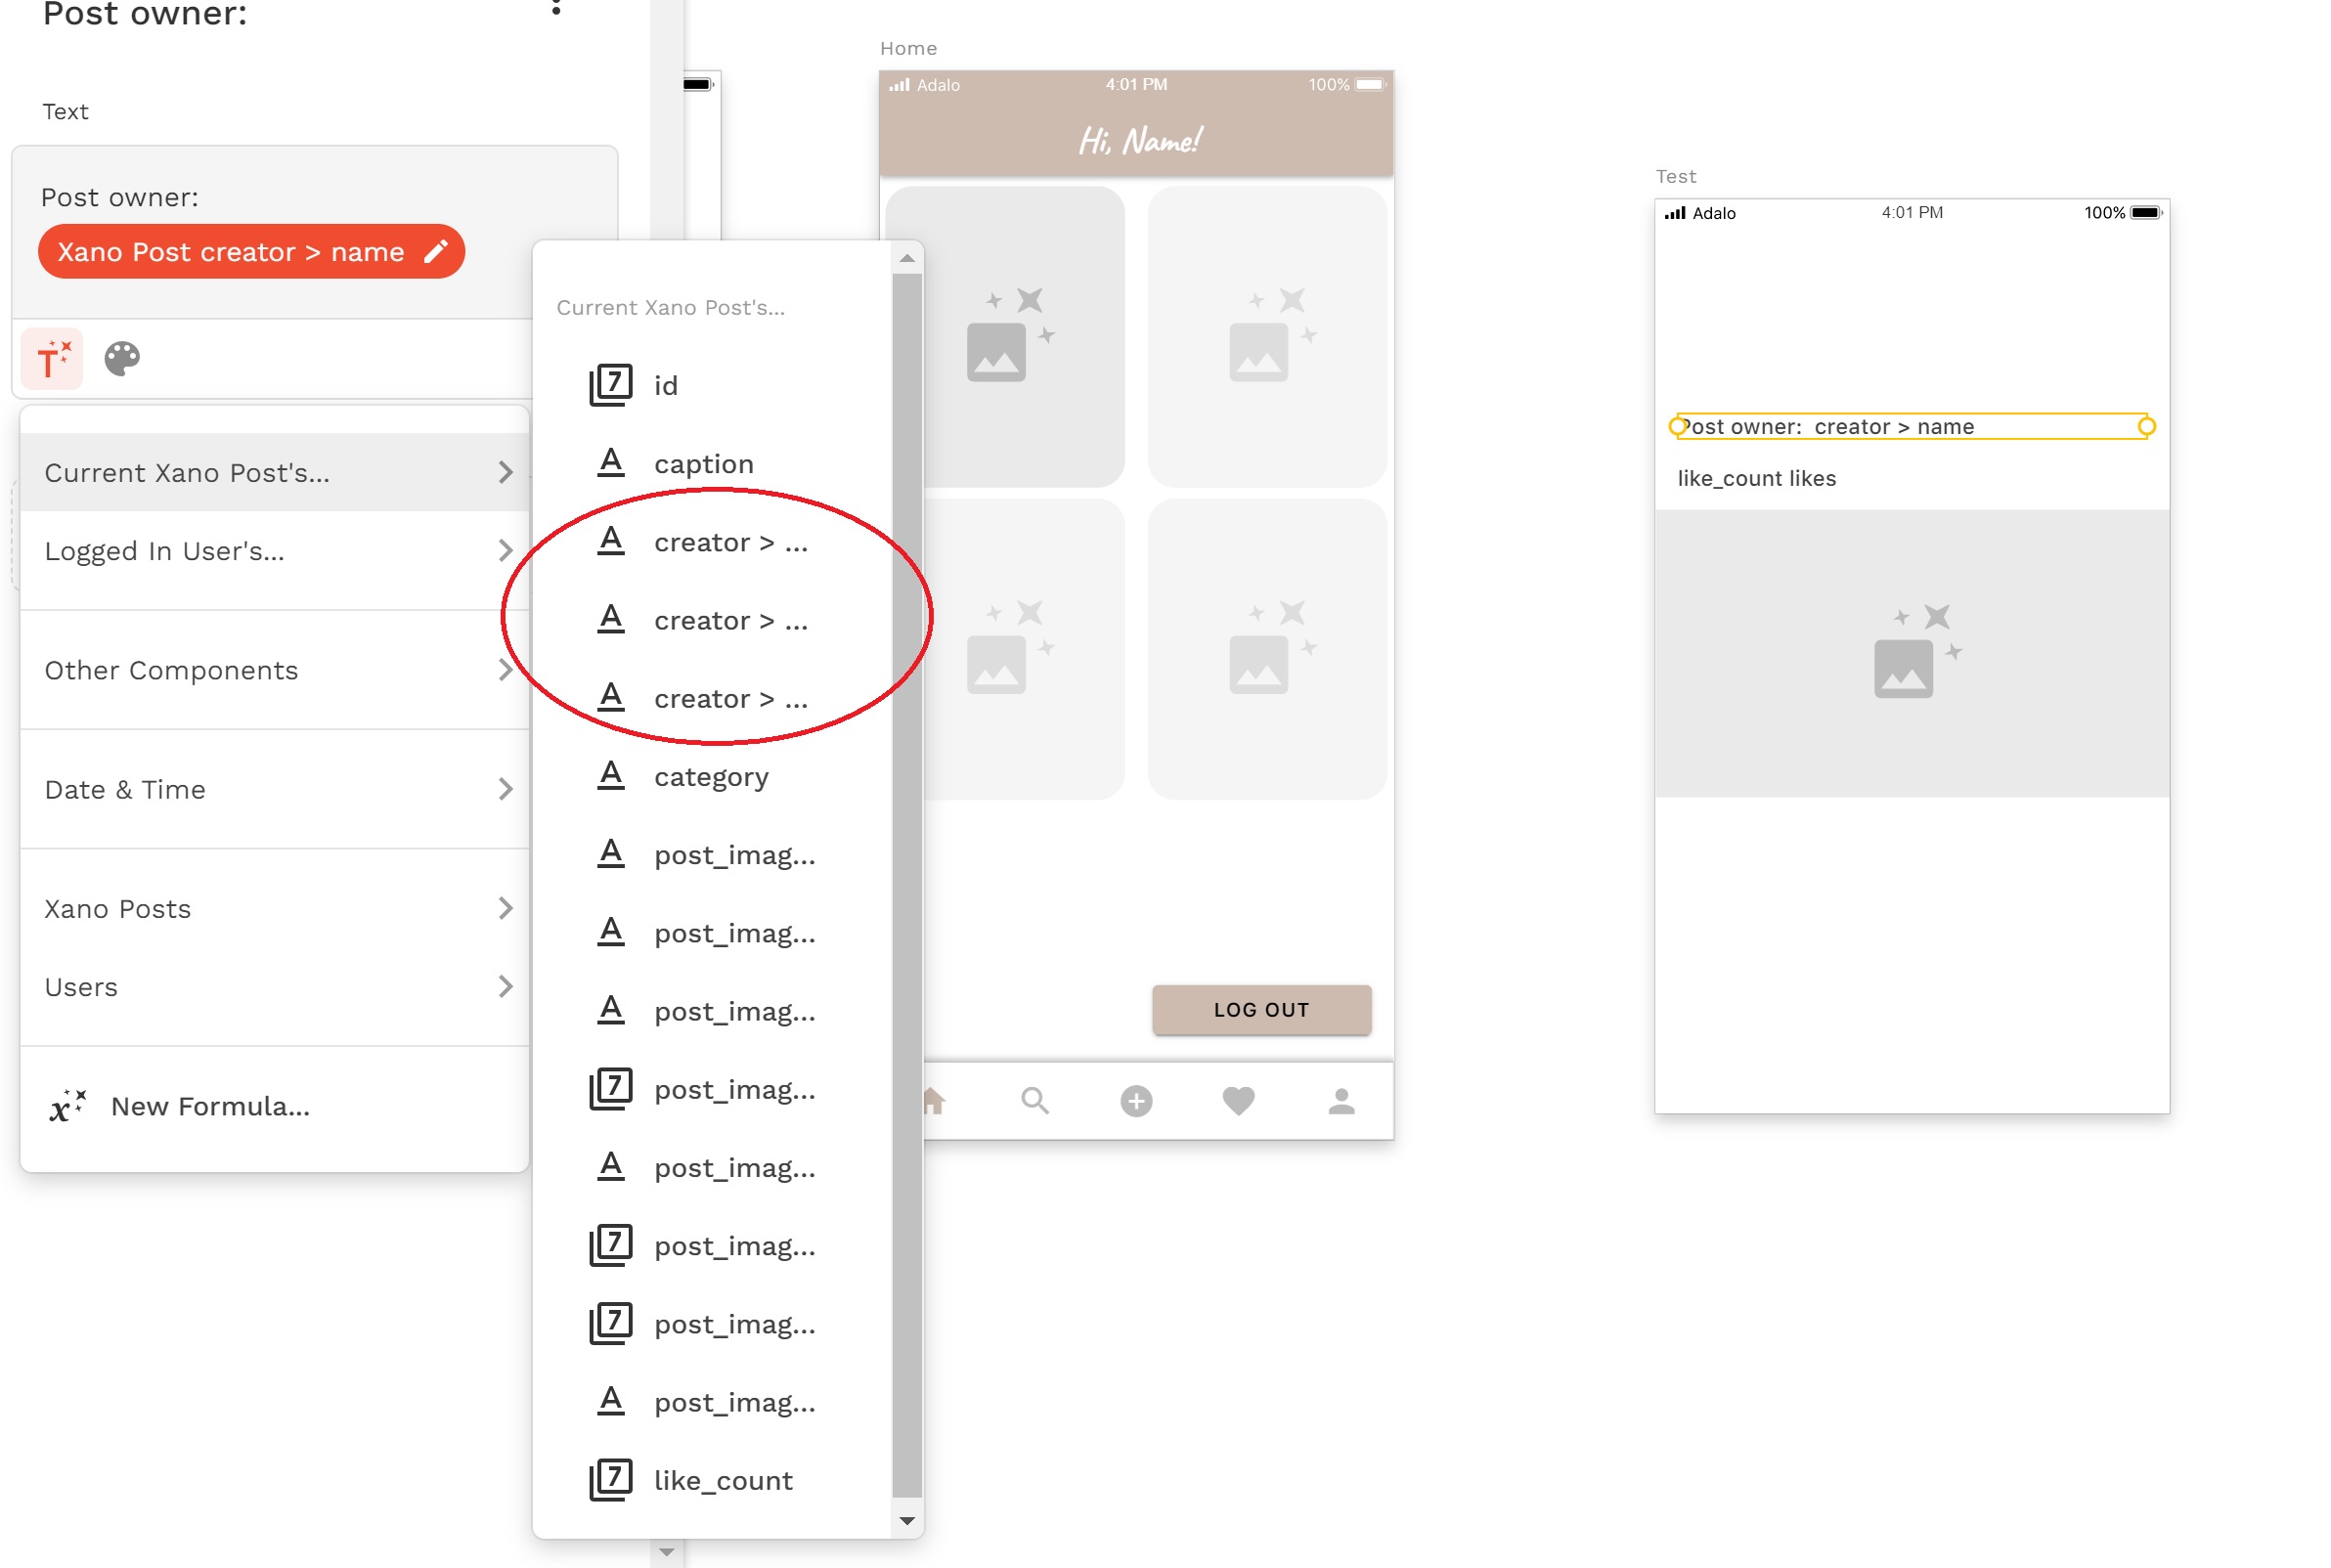The height and width of the screenshot is (1568, 2331).
Task: Open the three-dot overflow menu
Action: [x=558, y=8]
